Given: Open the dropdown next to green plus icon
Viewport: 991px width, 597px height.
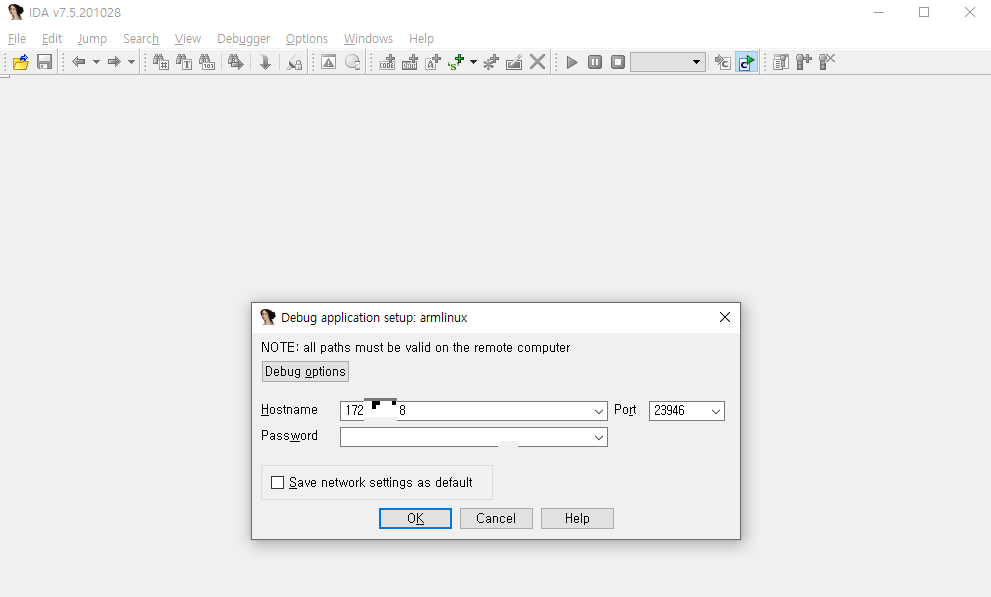Looking at the screenshot, I should [473, 62].
